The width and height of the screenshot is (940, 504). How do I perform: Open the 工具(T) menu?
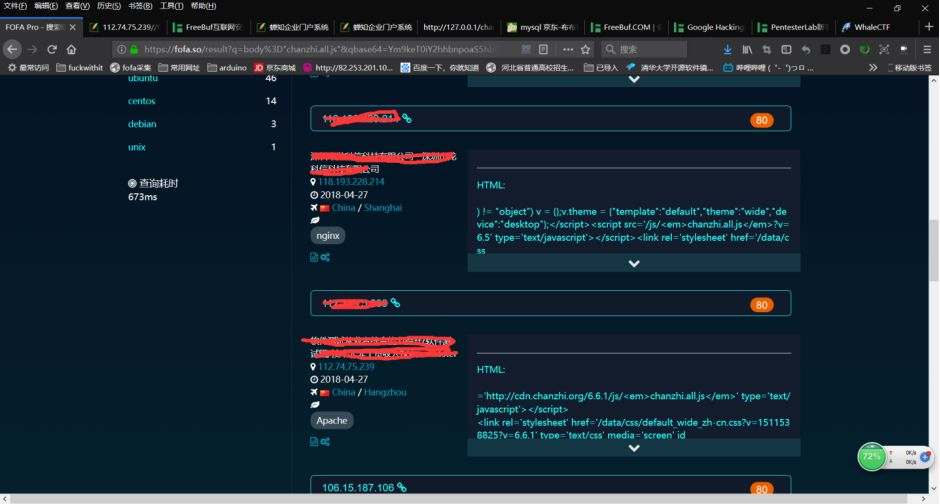tap(171, 6)
